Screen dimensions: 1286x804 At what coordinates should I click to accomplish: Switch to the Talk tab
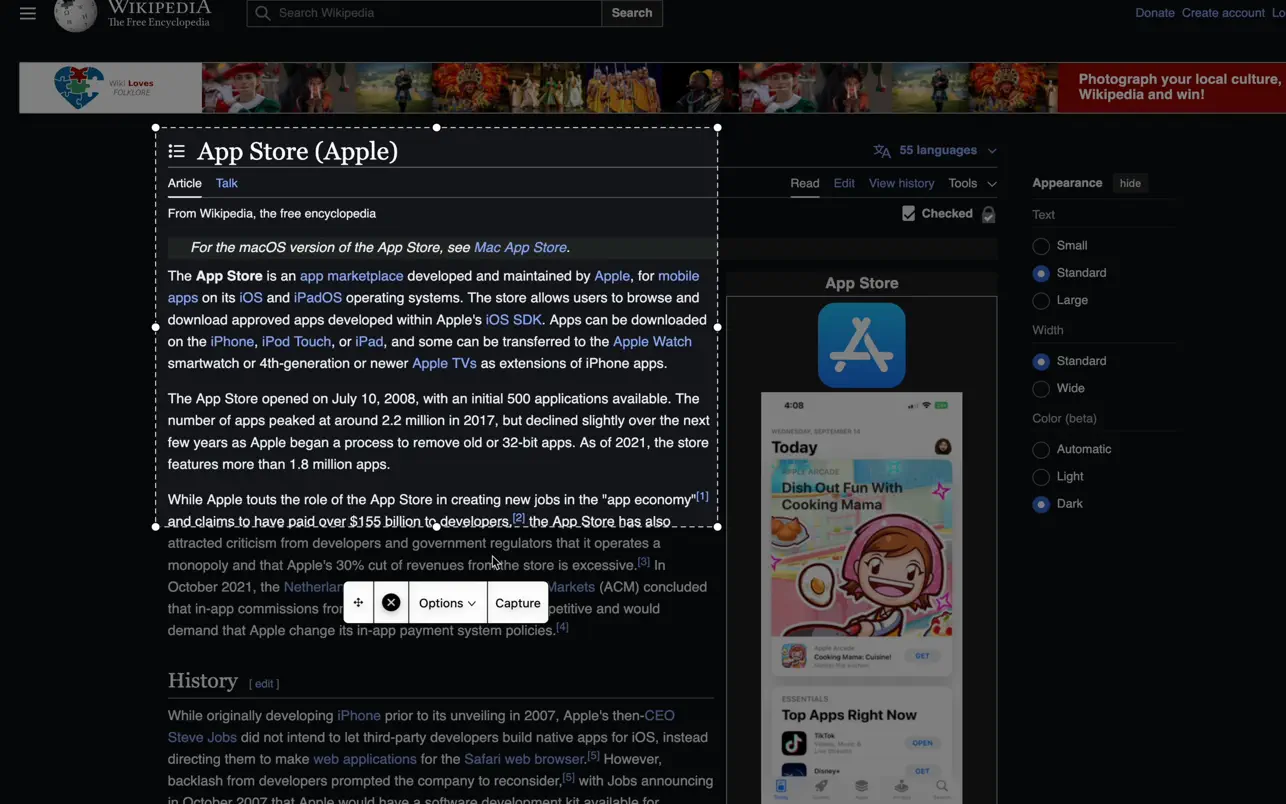click(227, 184)
